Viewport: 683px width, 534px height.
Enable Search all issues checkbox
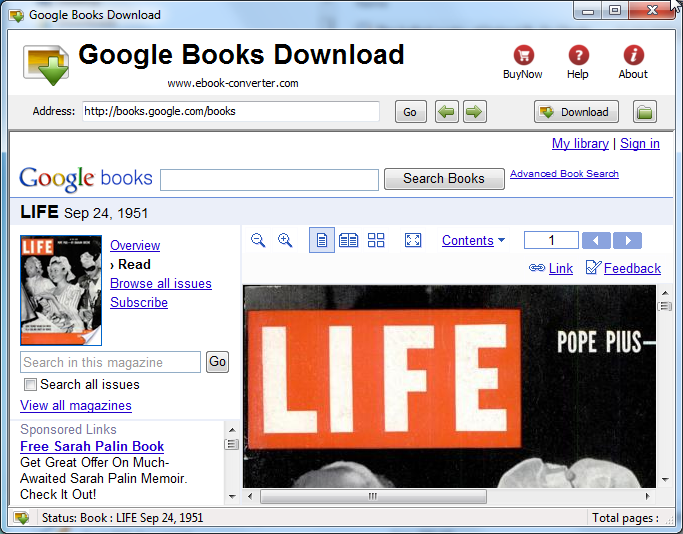pos(30,385)
